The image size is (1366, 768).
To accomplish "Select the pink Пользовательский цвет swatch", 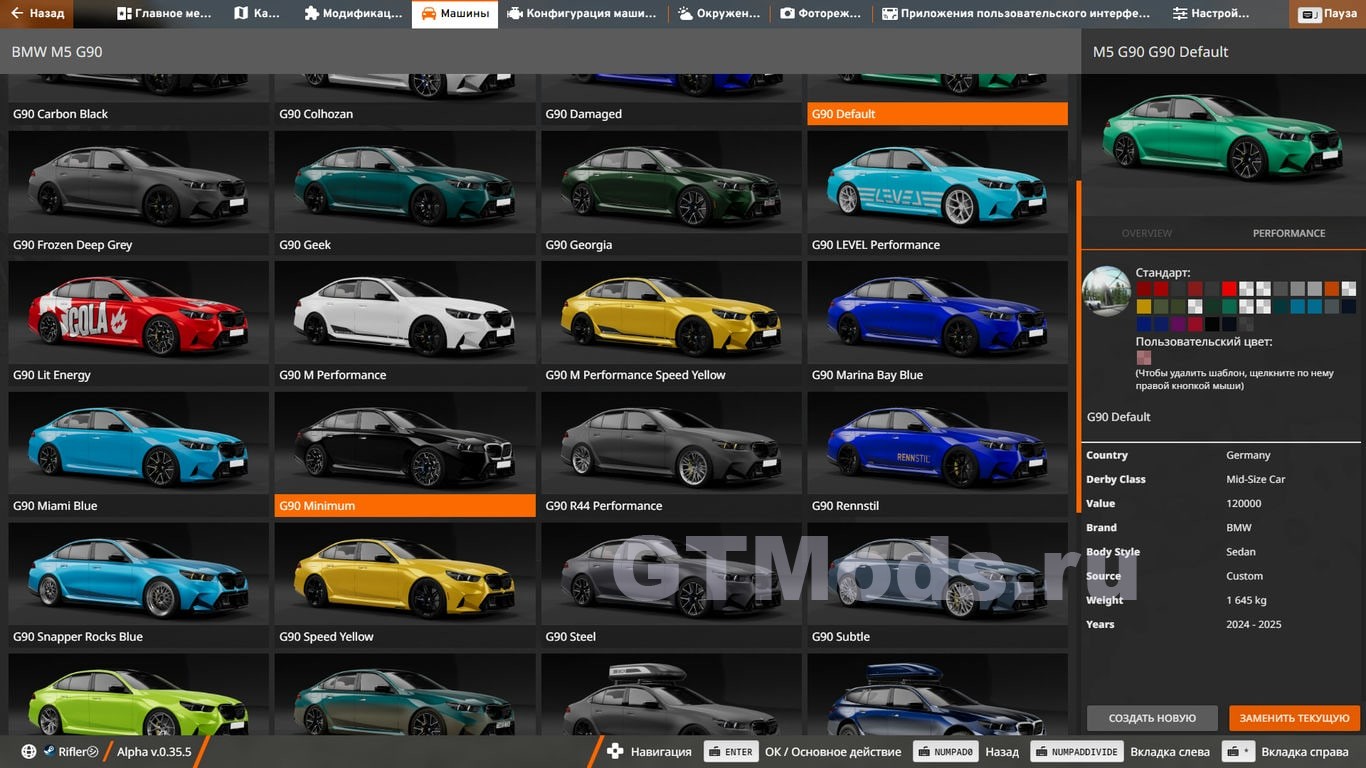I will [x=1143, y=358].
